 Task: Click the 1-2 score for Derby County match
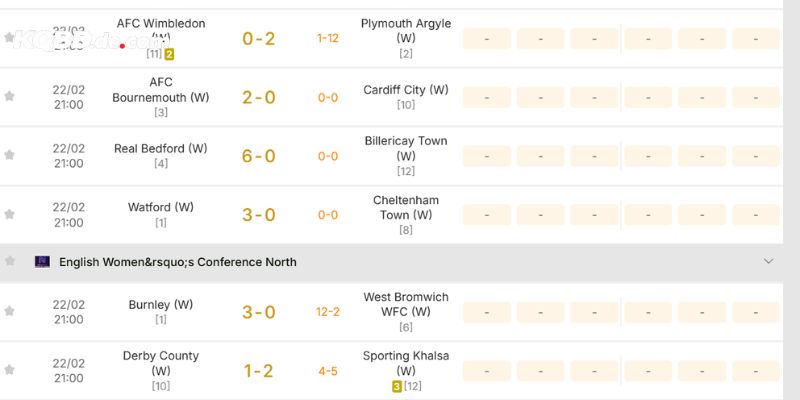coord(259,371)
